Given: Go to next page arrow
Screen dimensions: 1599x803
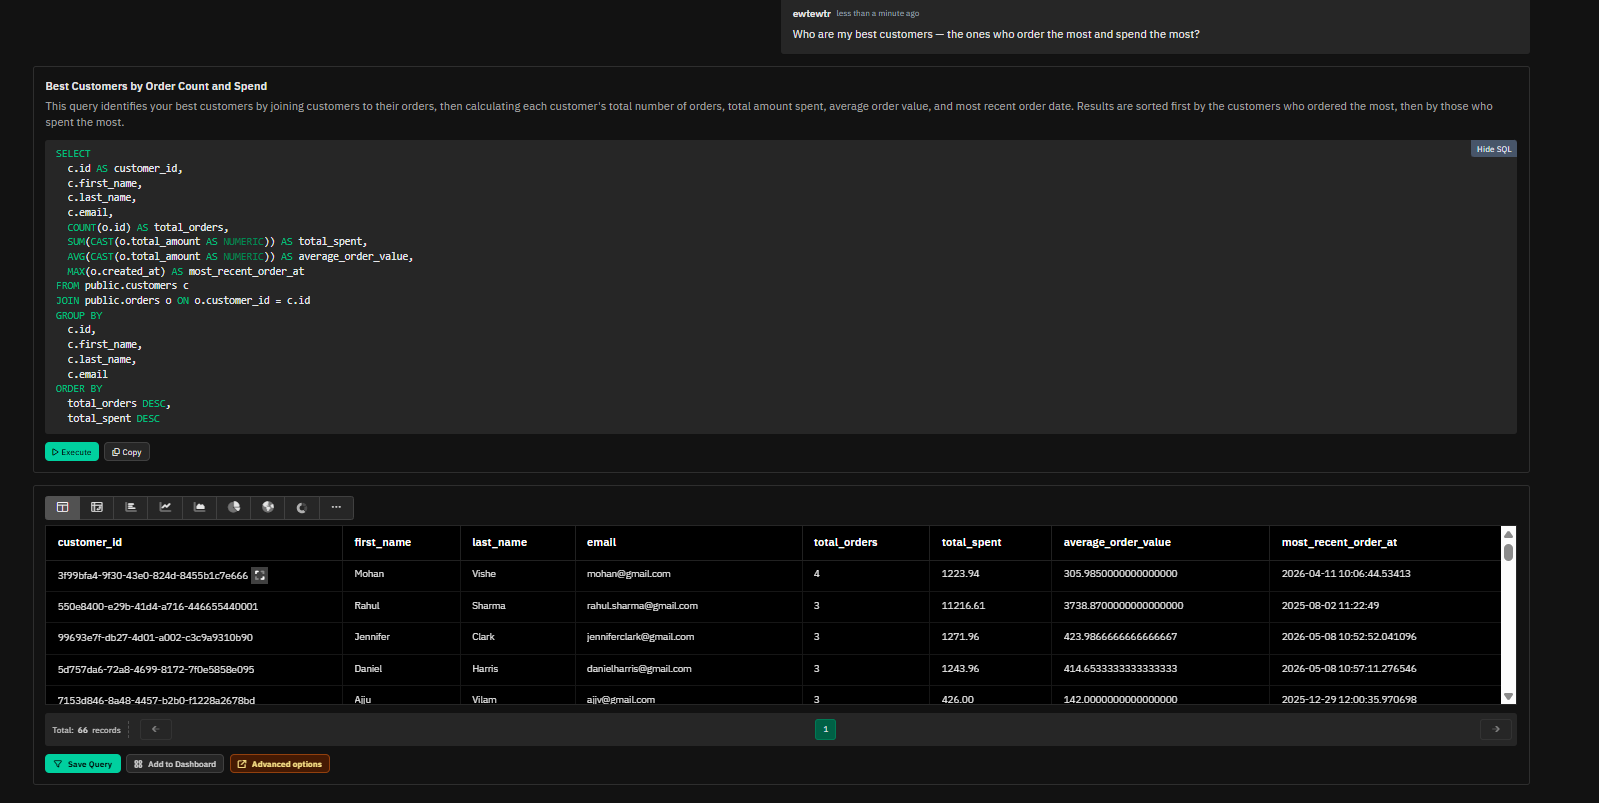Looking at the screenshot, I should (1496, 729).
